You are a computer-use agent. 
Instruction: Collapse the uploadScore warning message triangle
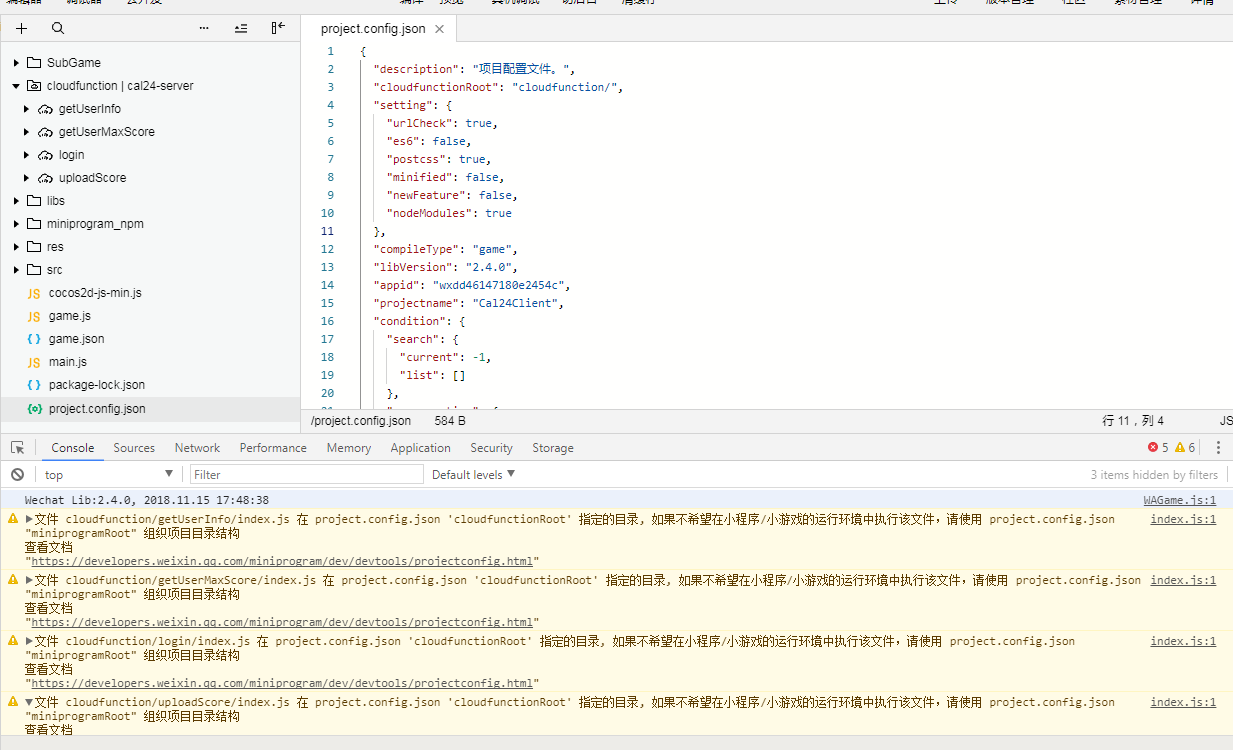point(30,702)
